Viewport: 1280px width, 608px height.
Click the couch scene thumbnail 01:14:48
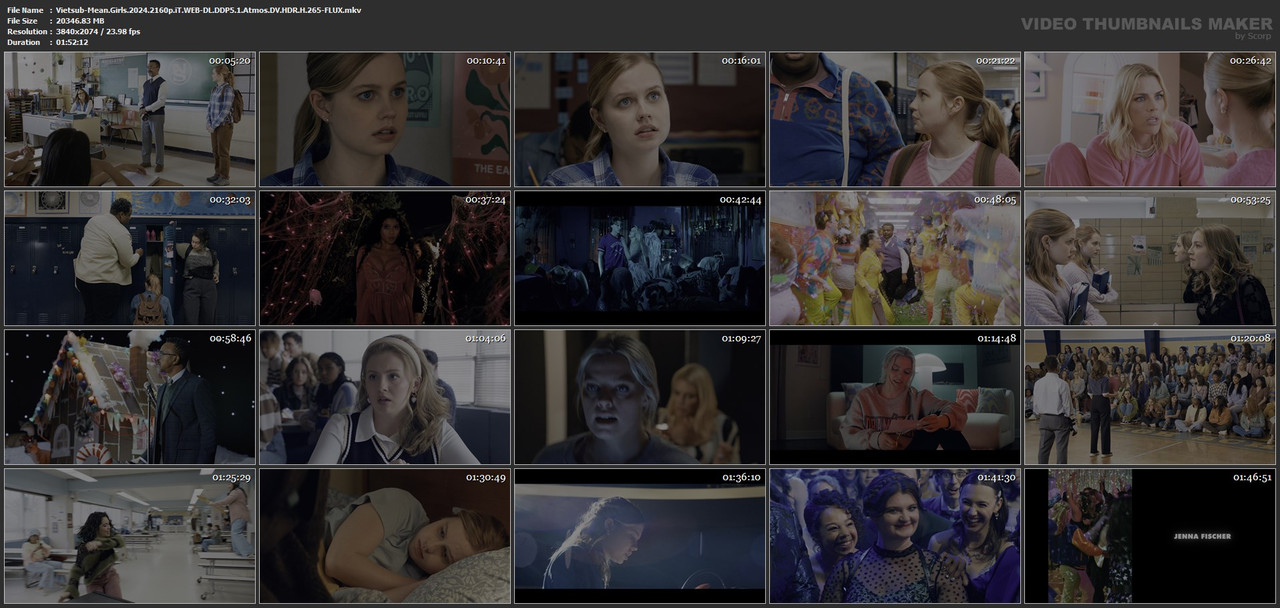tap(895, 397)
